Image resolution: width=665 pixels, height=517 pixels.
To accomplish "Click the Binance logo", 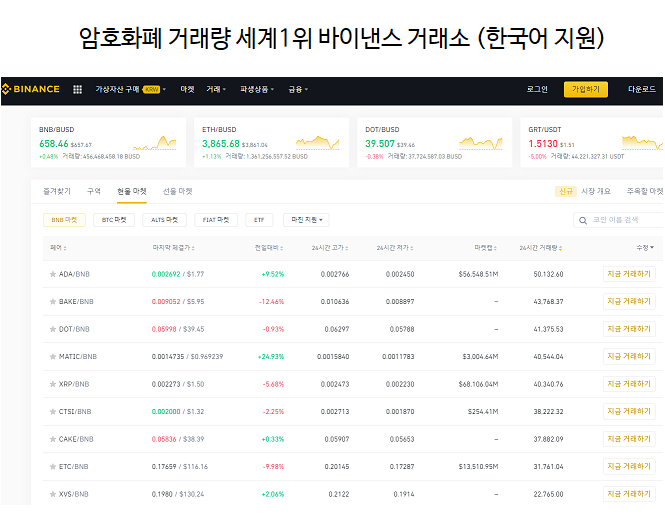I will pyautogui.click(x=31, y=89).
